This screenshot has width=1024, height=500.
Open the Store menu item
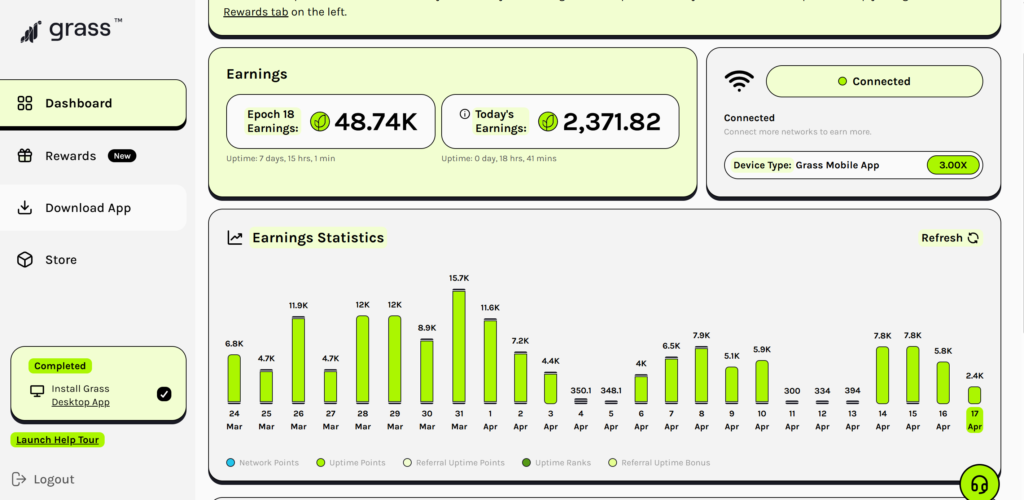coord(93,260)
